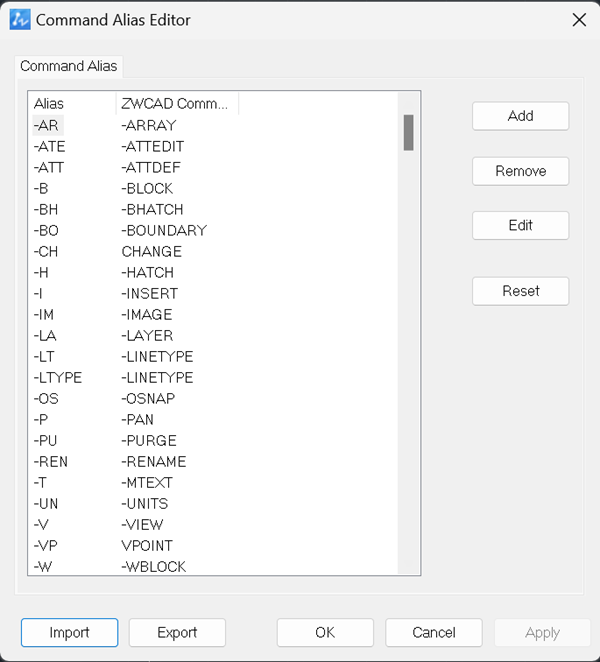The height and width of the screenshot is (662, 600).
Task: Reset aliases with the Reset button
Action: tap(520, 291)
